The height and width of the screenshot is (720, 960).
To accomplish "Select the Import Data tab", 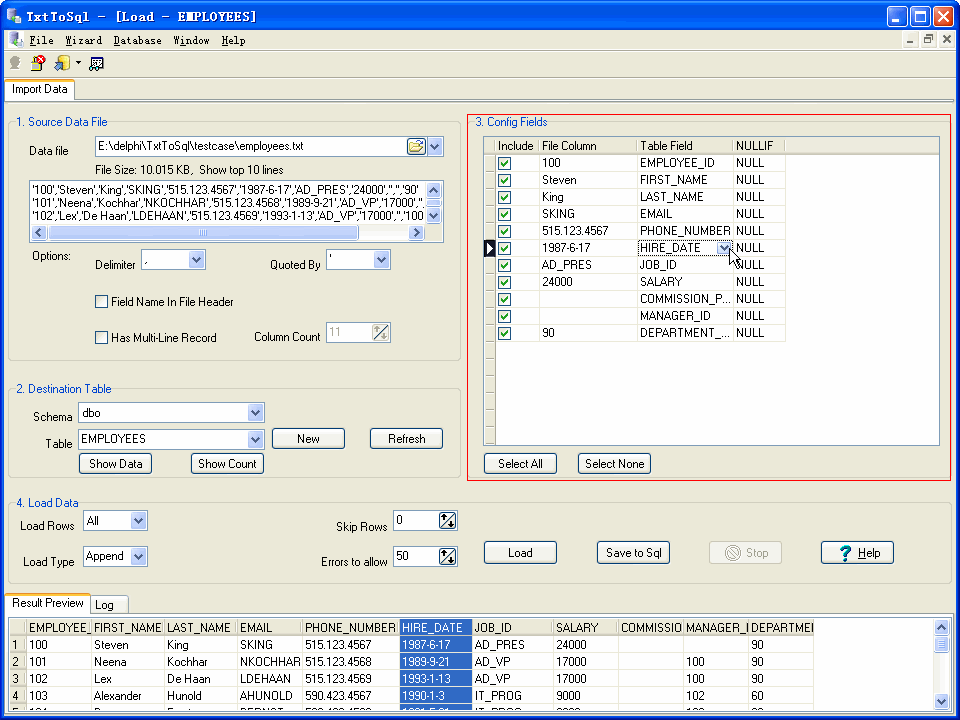I will tap(40, 89).
